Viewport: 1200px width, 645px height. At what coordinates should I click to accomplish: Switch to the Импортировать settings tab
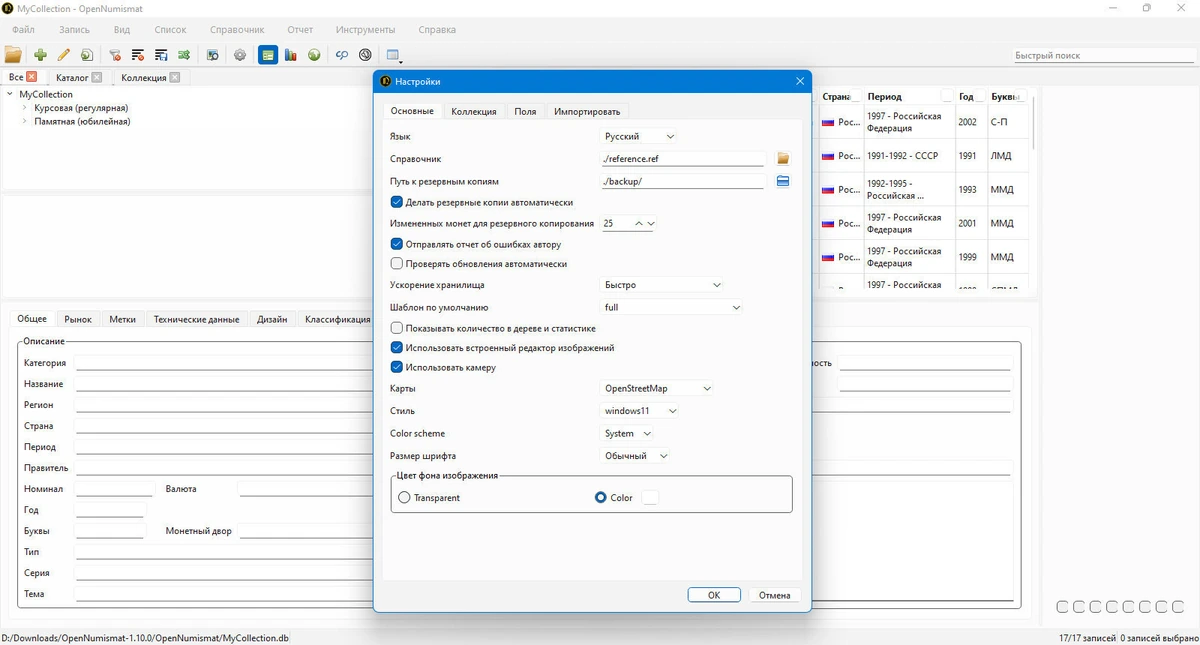[x=587, y=111]
